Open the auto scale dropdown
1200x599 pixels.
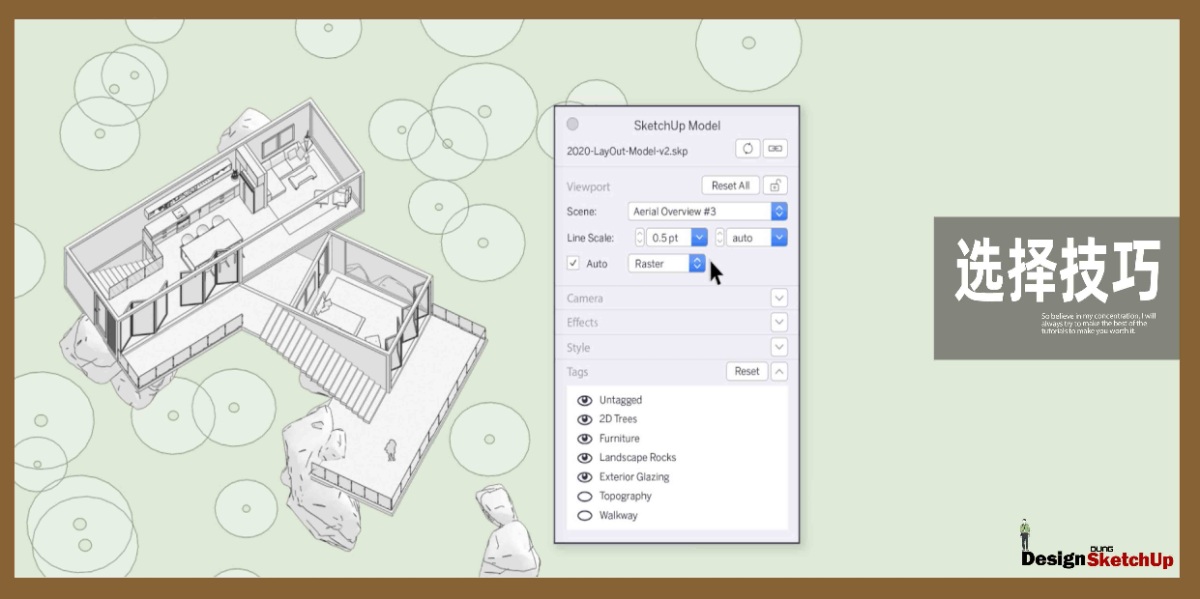pos(779,238)
